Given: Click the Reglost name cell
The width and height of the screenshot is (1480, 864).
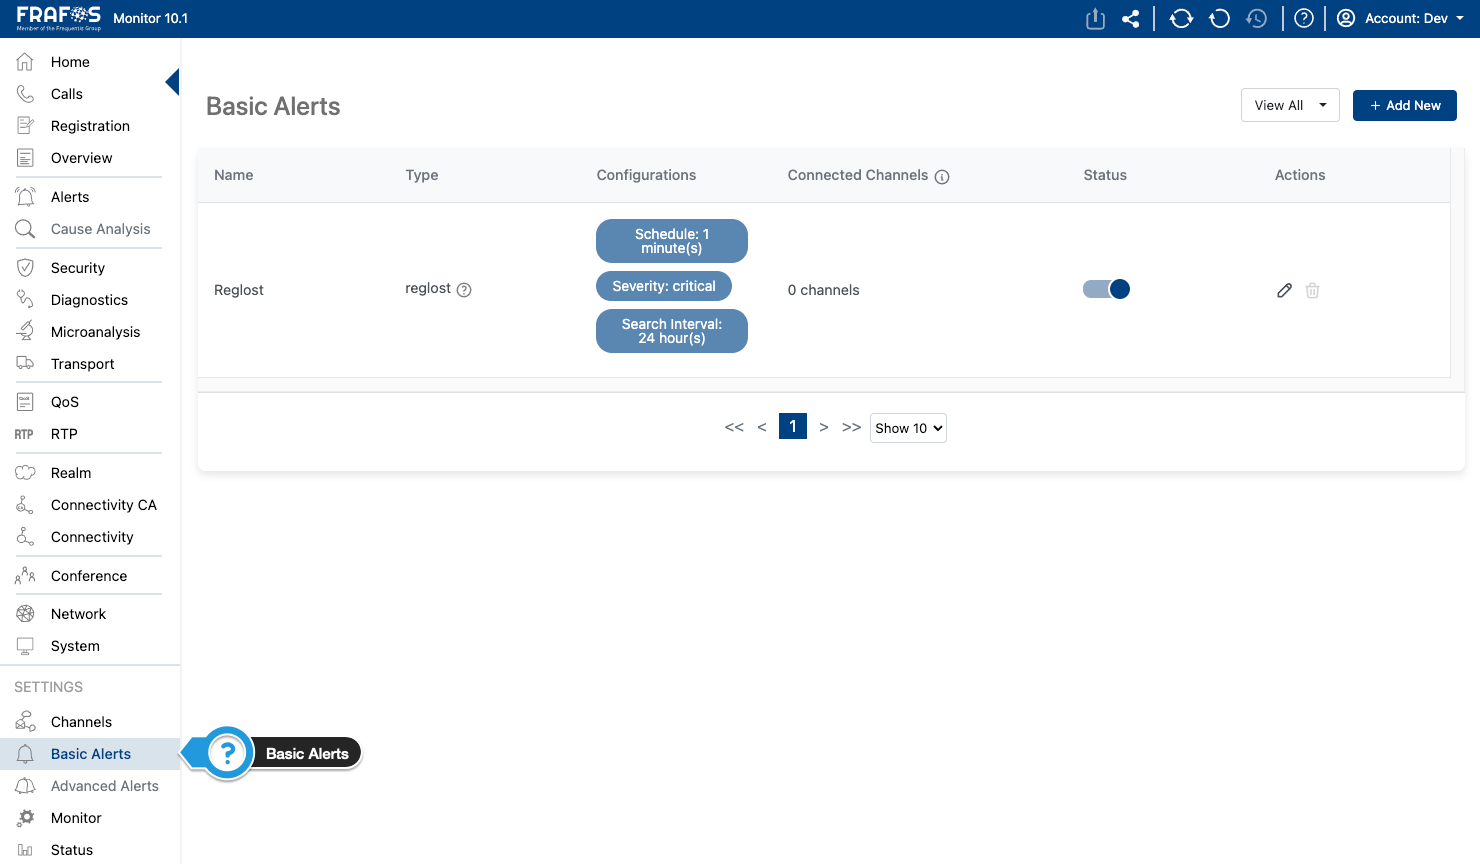Looking at the screenshot, I should [x=239, y=290].
